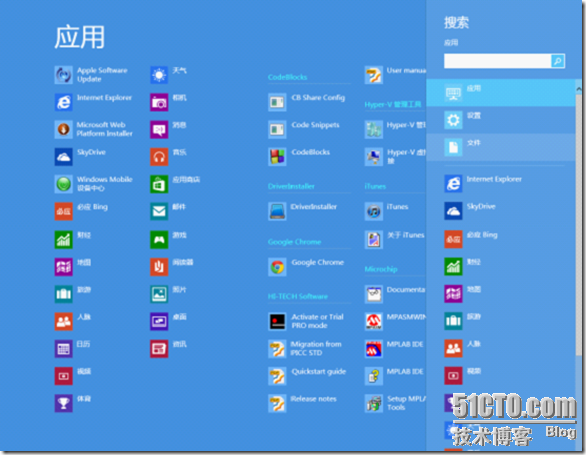The image size is (586, 455).
Task: Choose Video app in search panel
Action: click(x=463, y=376)
